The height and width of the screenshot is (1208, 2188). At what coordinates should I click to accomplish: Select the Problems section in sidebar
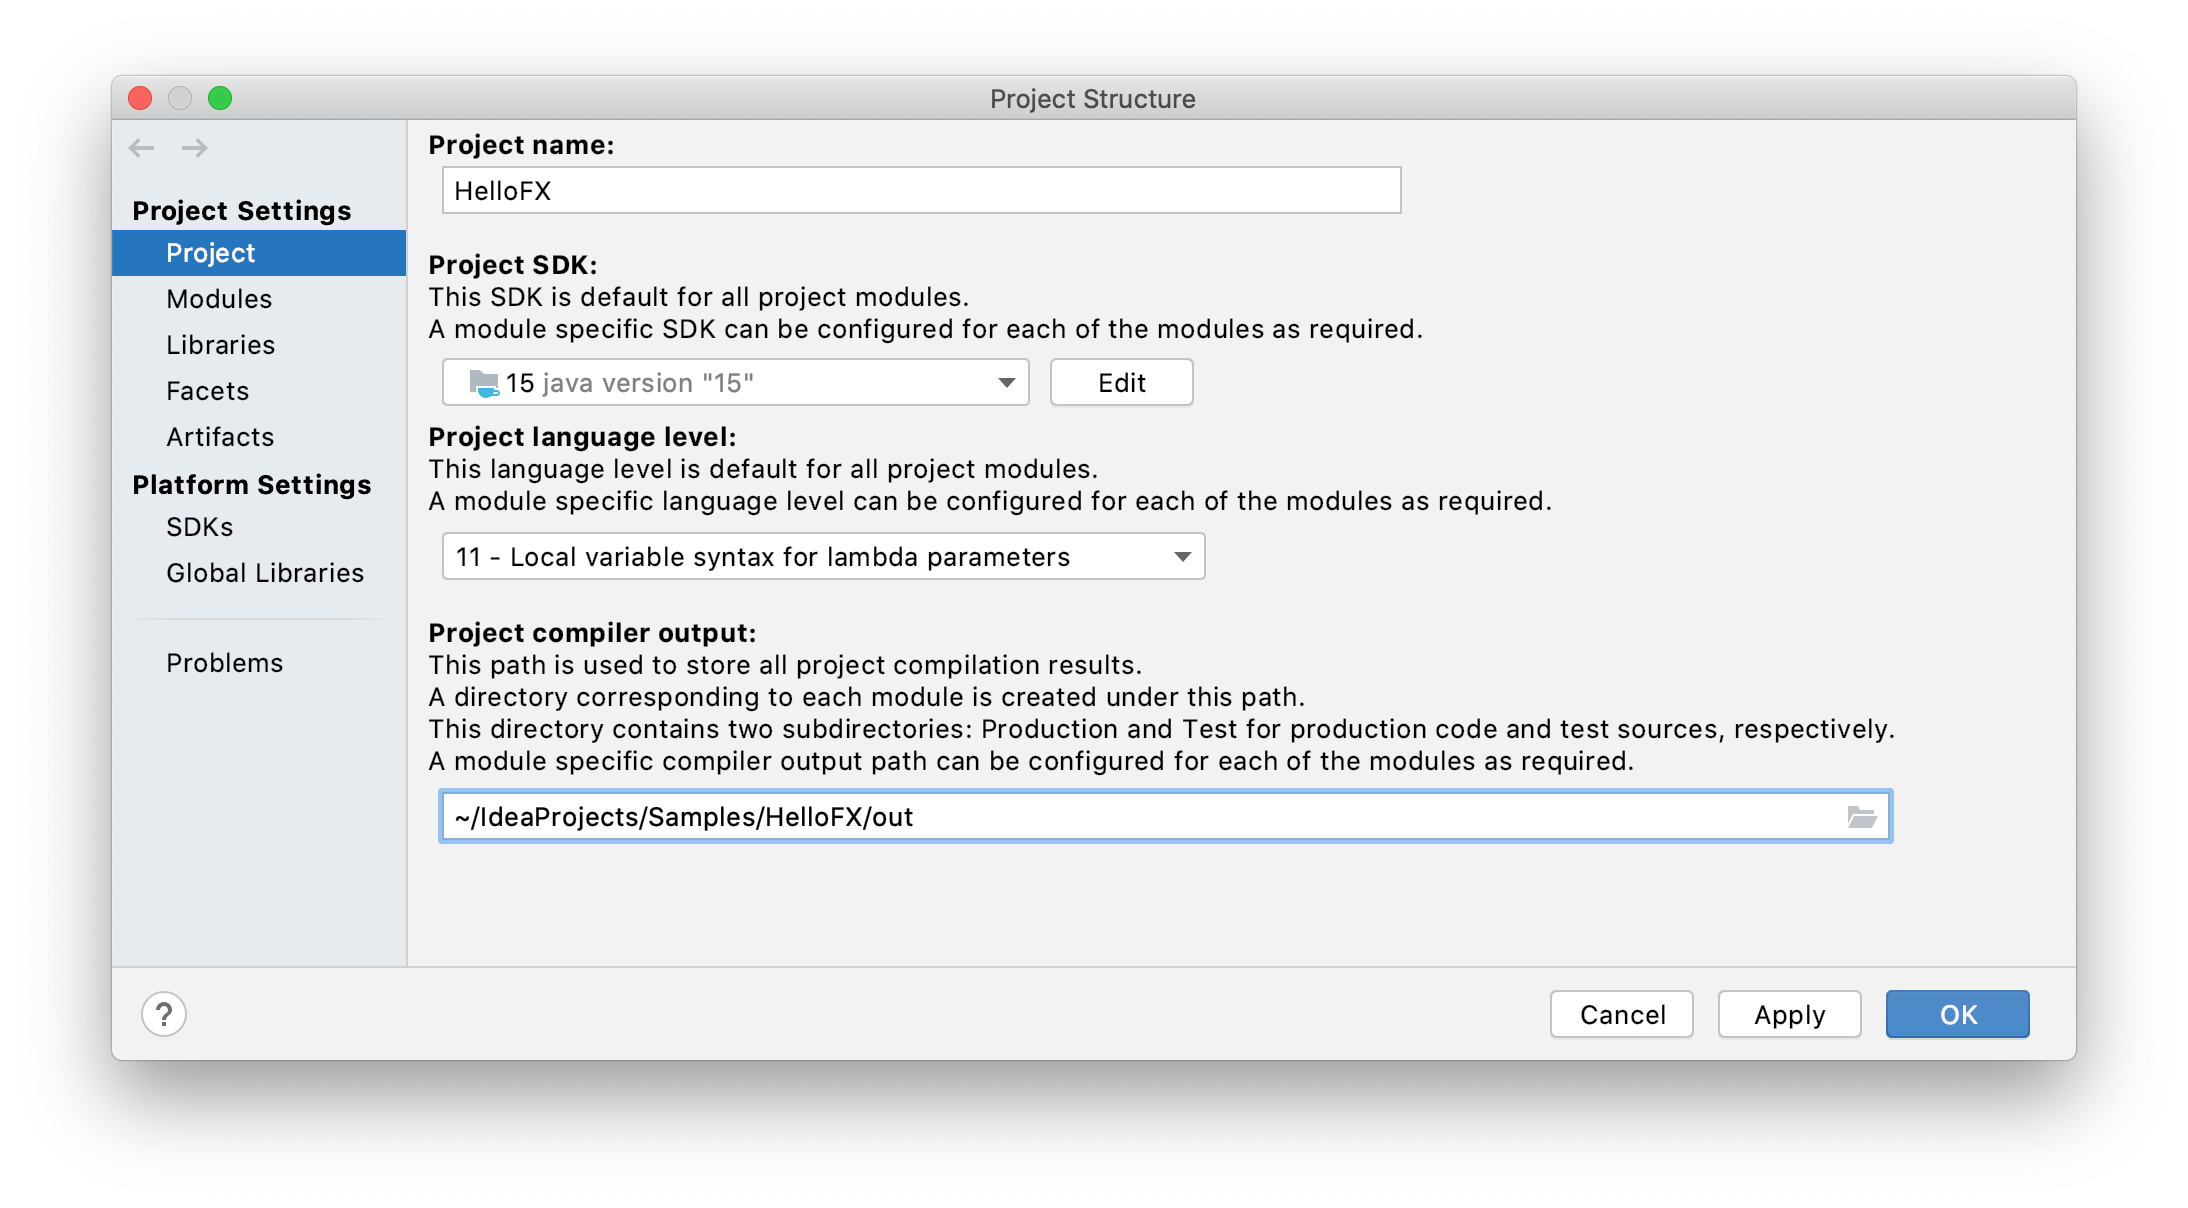pyautogui.click(x=228, y=662)
